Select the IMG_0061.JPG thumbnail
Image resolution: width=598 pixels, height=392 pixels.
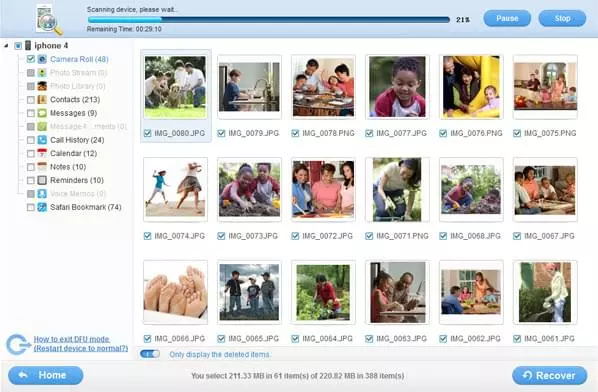[x=545, y=292]
